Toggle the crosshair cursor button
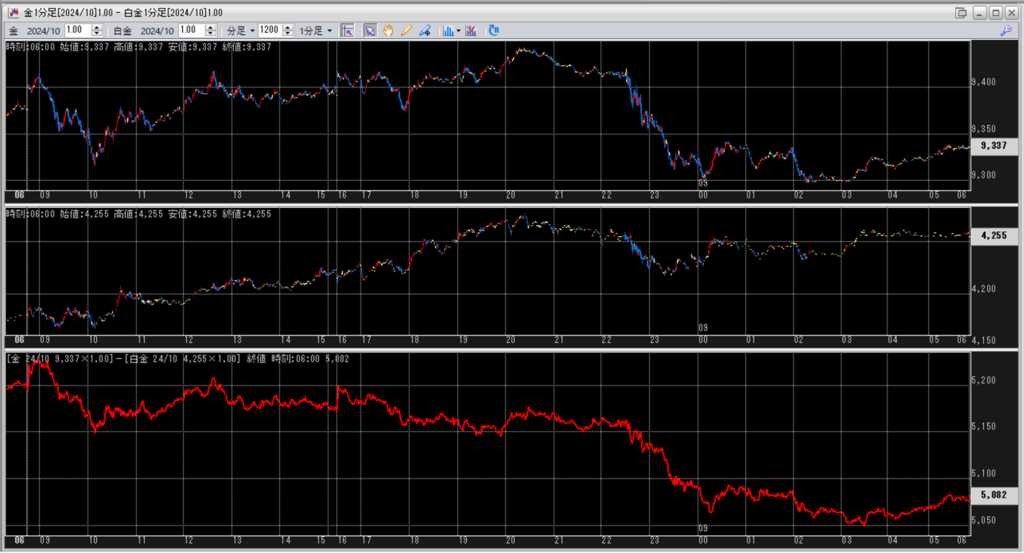This screenshot has height=553, width=1024. pyautogui.click(x=347, y=31)
